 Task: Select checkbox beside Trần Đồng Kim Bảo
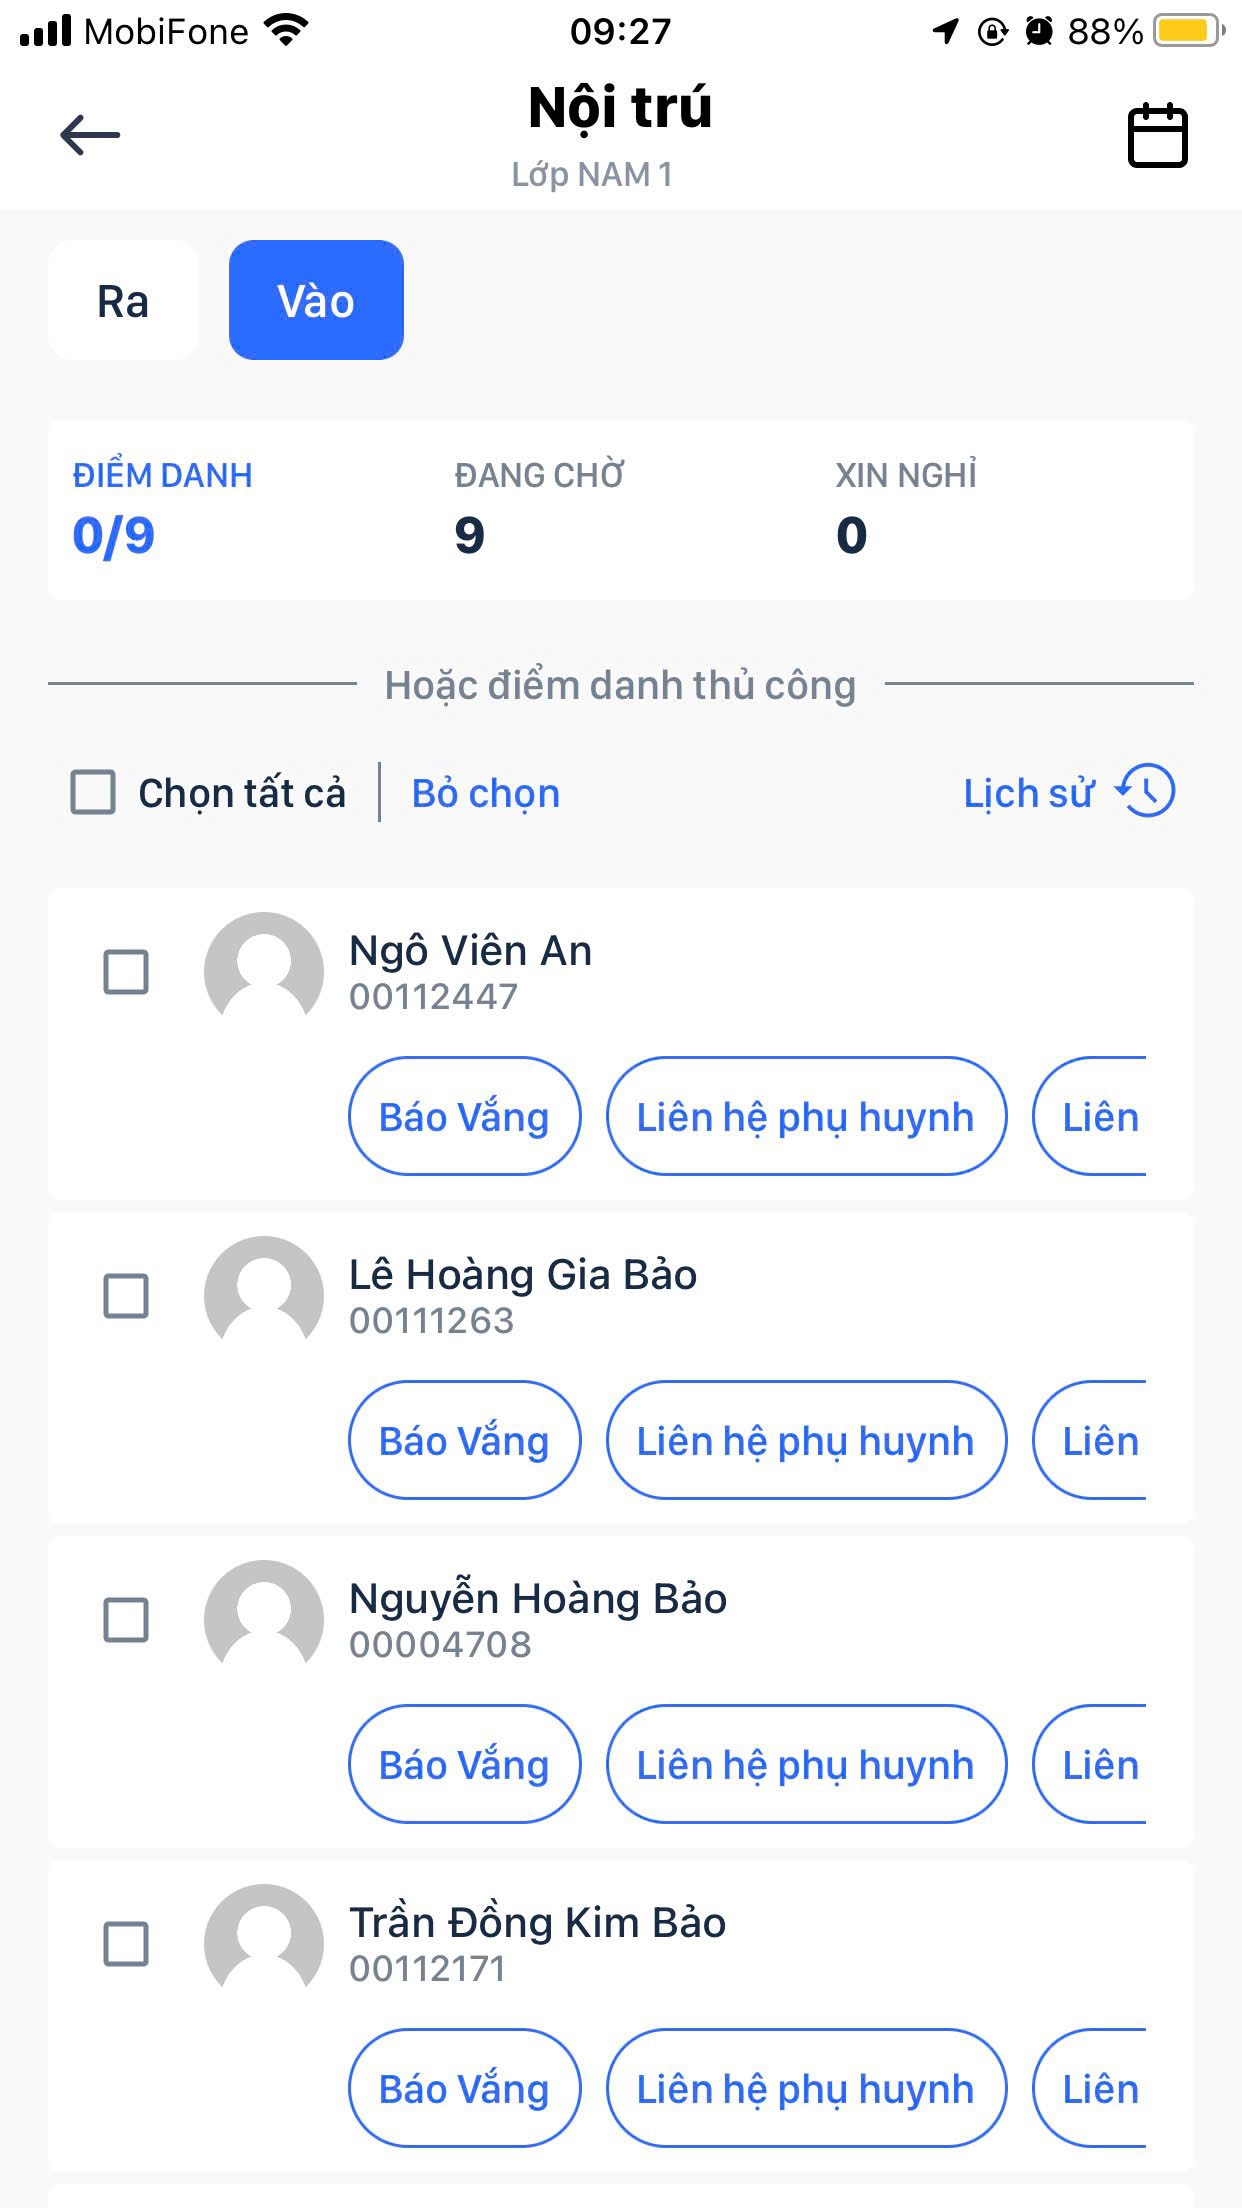pyautogui.click(x=126, y=1944)
